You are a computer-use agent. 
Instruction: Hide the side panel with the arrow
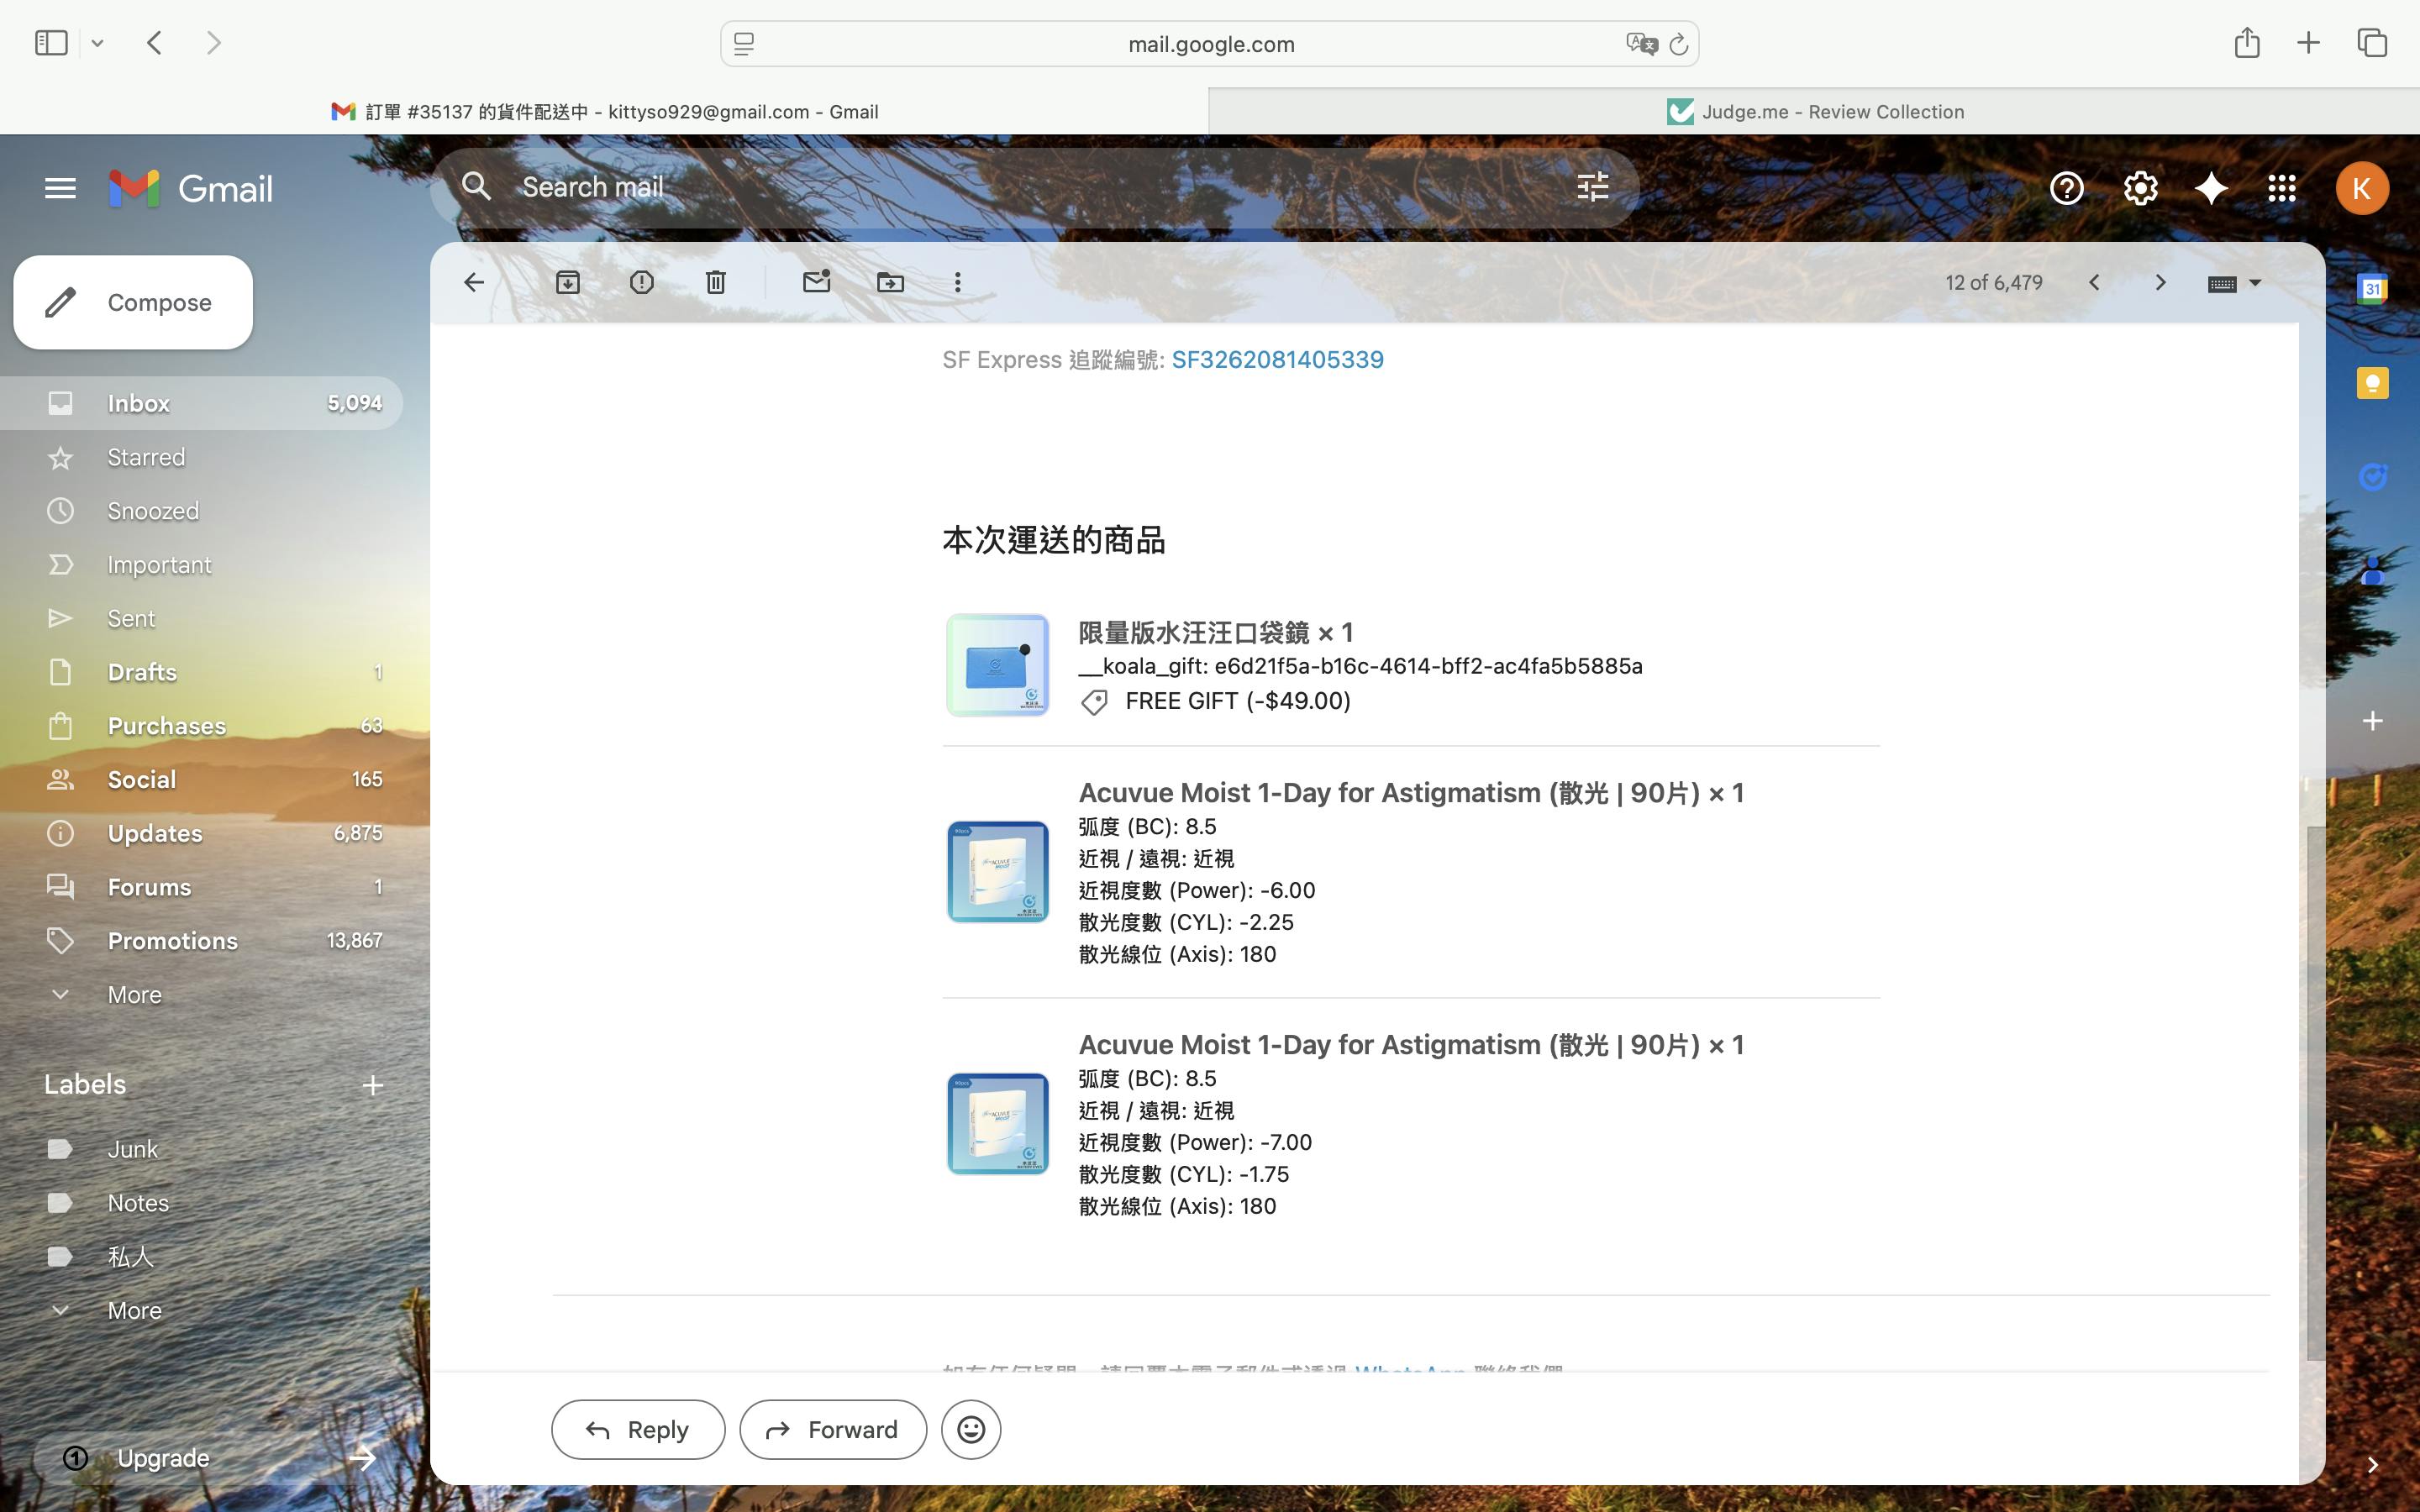[2372, 1465]
